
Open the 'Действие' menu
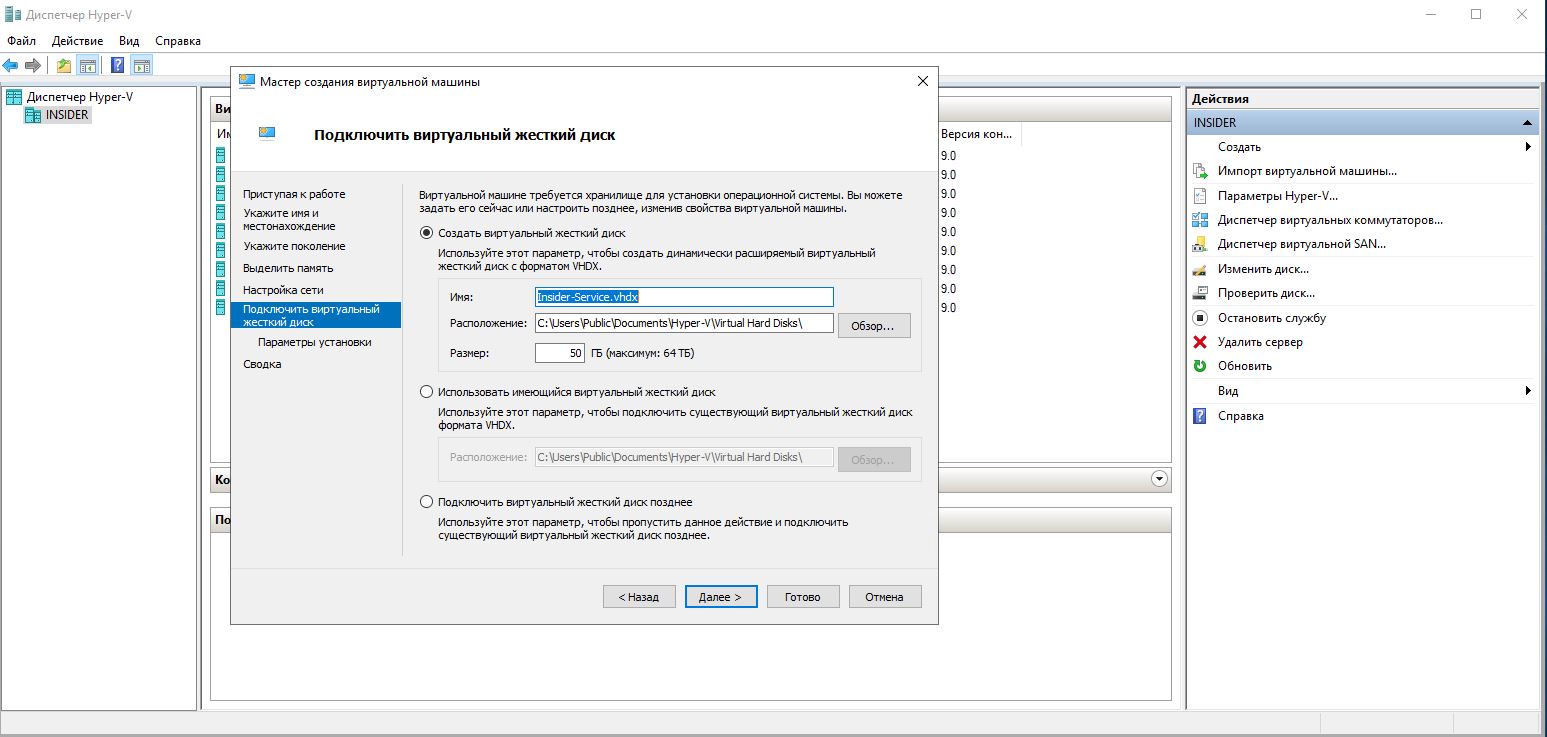pyautogui.click(x=77, y=41)
